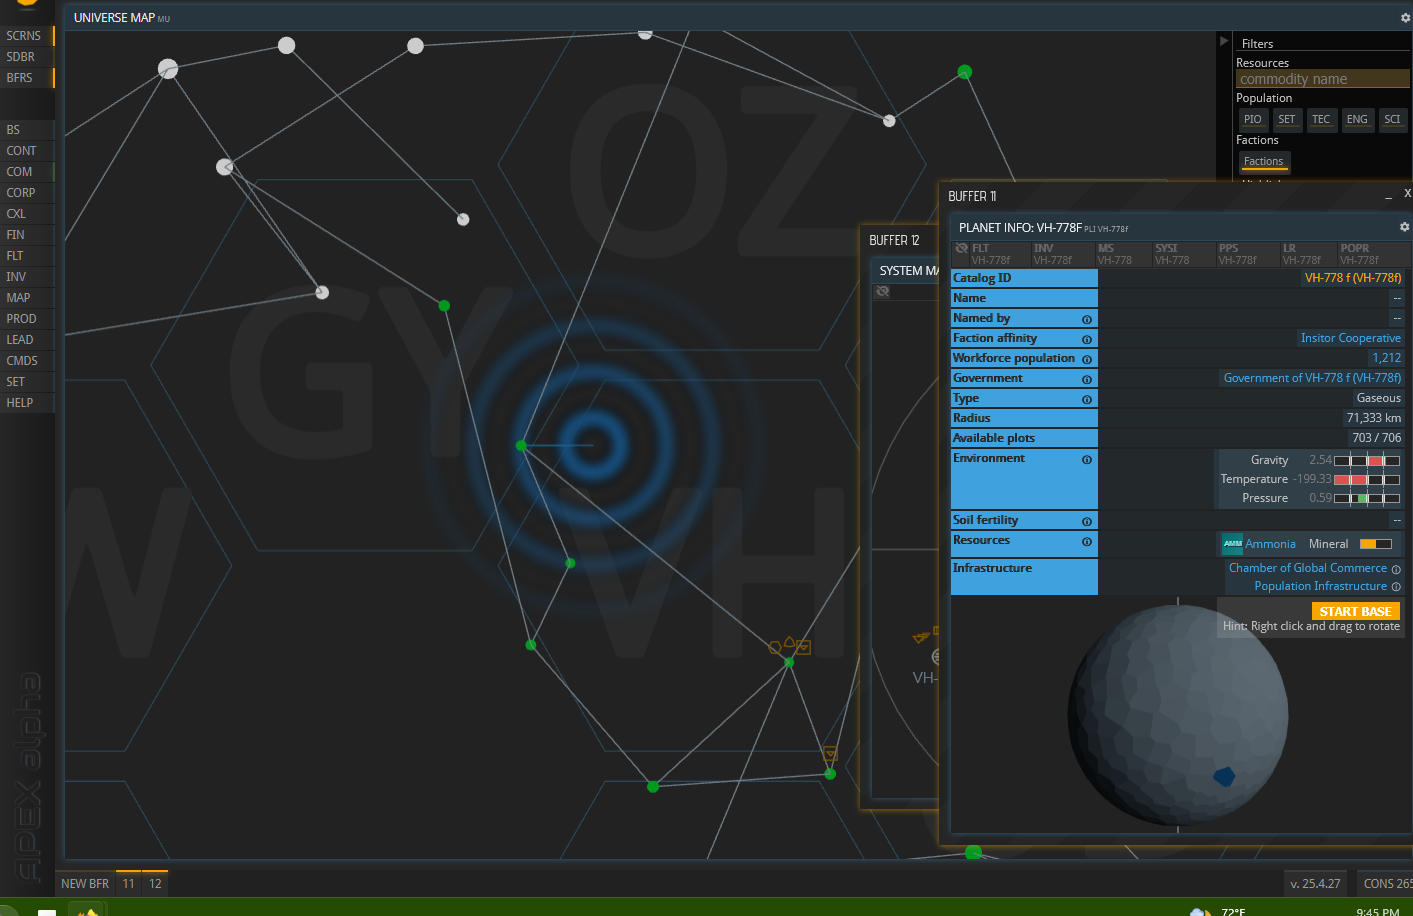Click NEW BFR button in bottom bar
1413x916 pixels.
pos(85,883)
